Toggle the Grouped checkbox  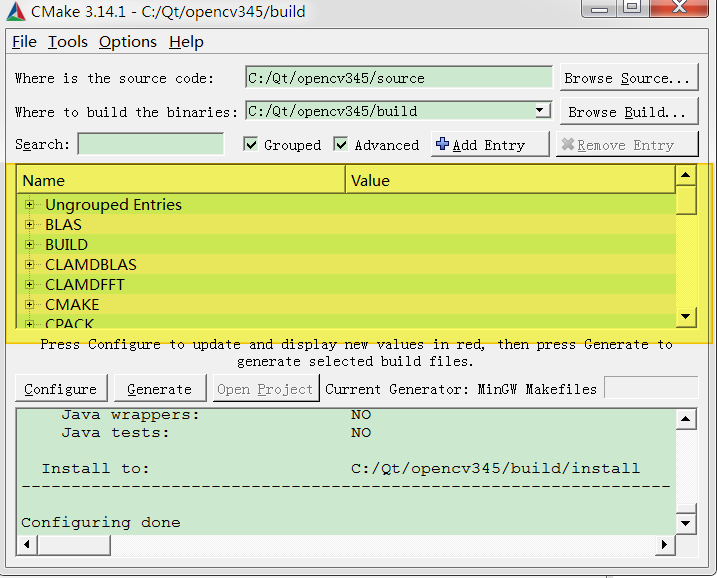(x=251, y=144)
